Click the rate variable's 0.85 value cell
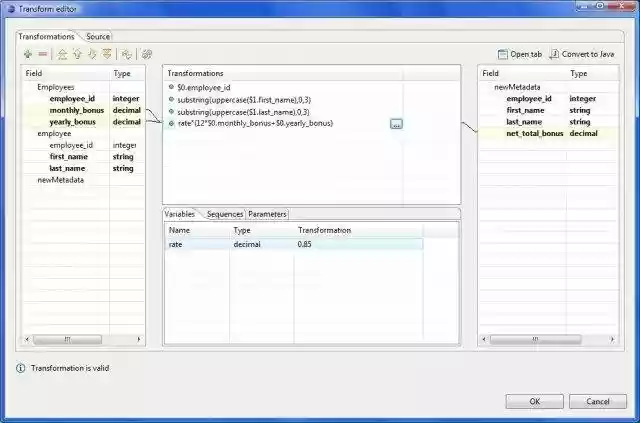Image resolution: width=640 pixels, height=423 pixels. (305, 244)
